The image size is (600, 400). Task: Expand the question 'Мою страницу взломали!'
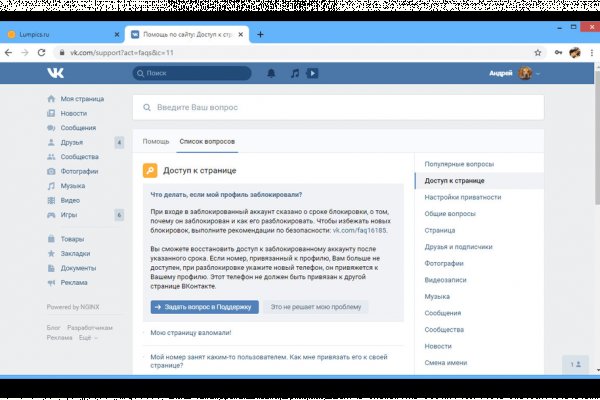(x=191, y=332)
